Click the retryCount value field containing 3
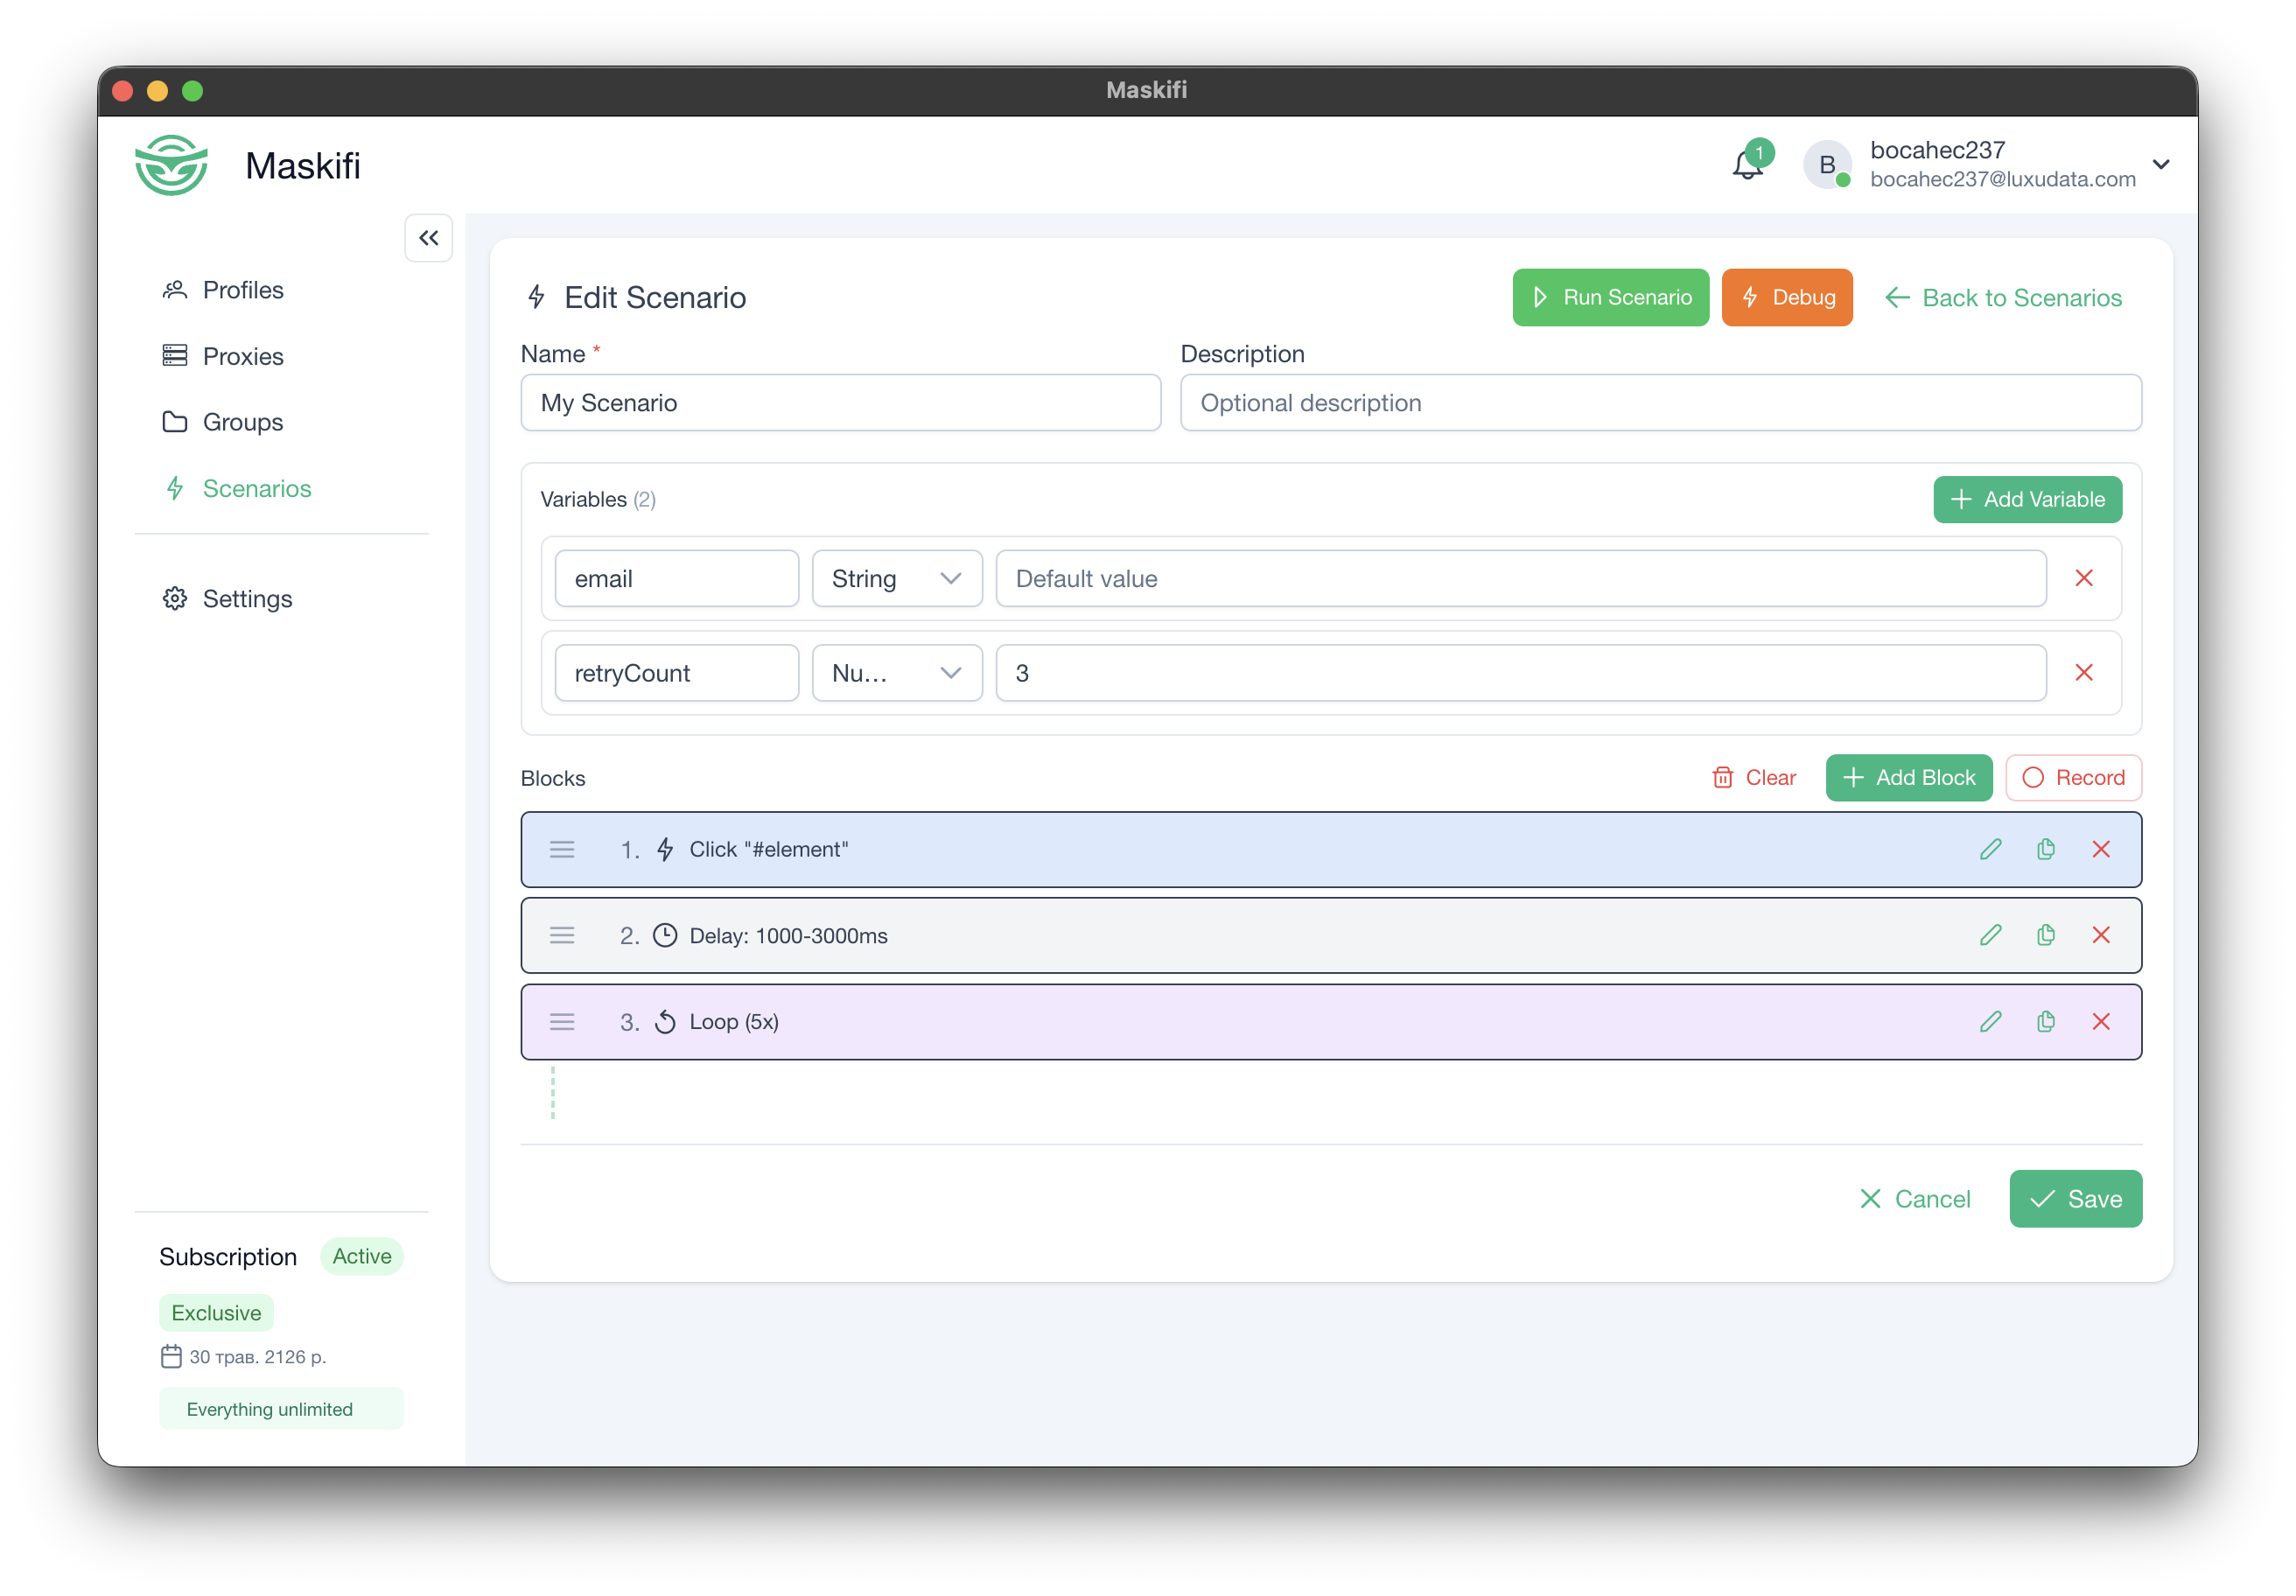The height and width of the screenshot is (1596, 2296). click(x=1521, y=673)
